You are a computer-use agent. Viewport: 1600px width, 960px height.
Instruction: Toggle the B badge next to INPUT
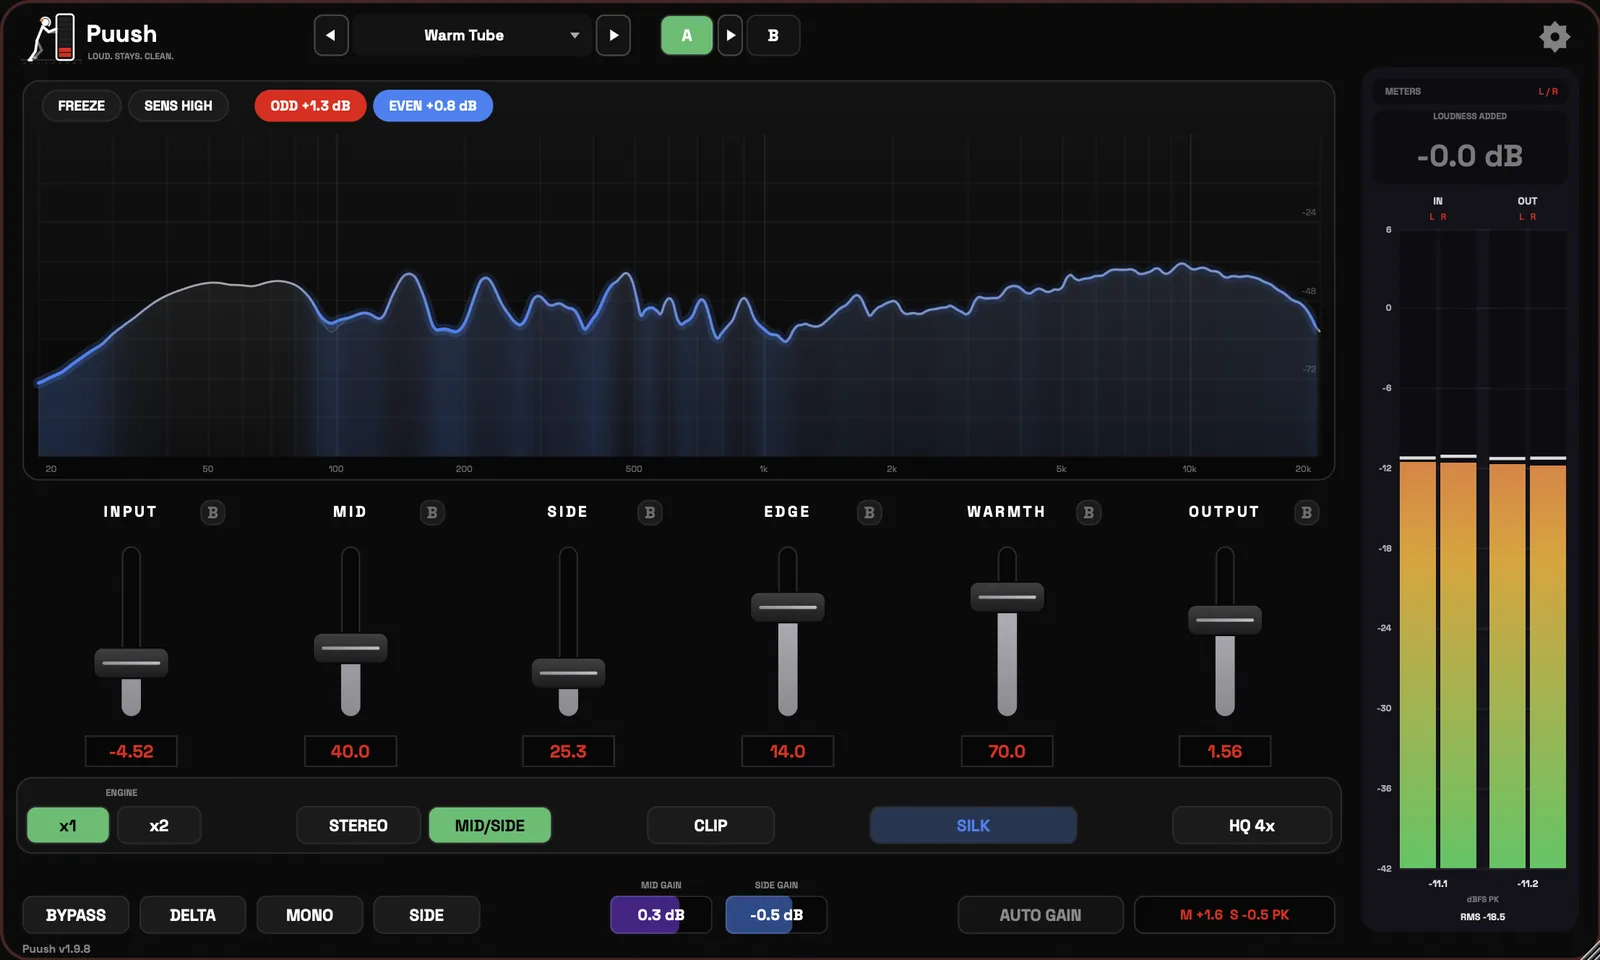point(212,512)
